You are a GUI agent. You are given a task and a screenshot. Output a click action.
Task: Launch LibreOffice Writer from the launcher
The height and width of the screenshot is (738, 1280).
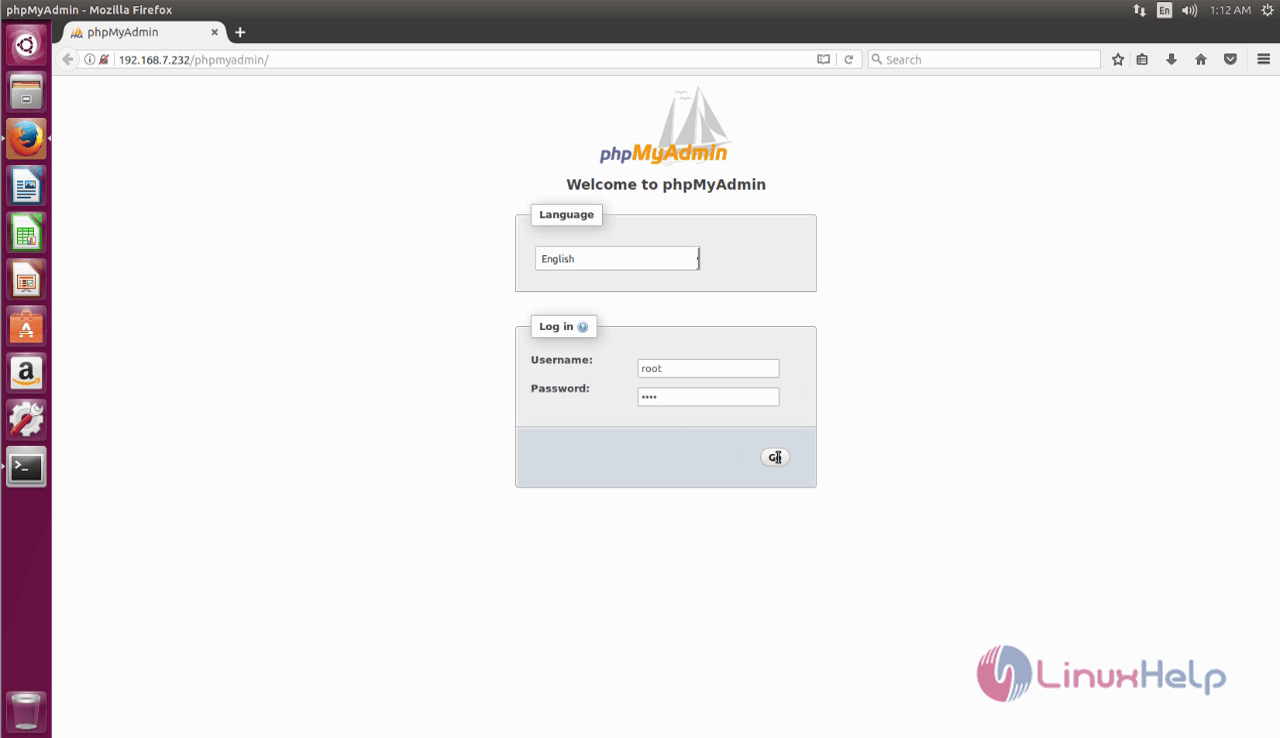pyautogui.click(x=26, y=186)
